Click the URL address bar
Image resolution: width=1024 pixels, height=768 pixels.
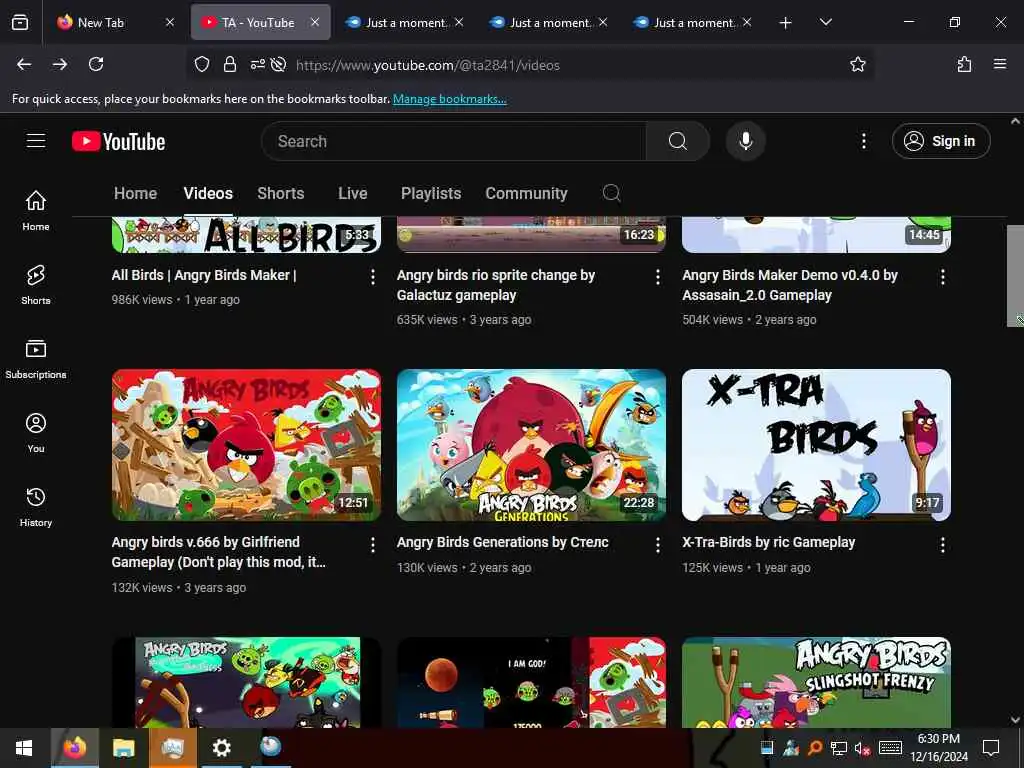[x=530, y=65]
